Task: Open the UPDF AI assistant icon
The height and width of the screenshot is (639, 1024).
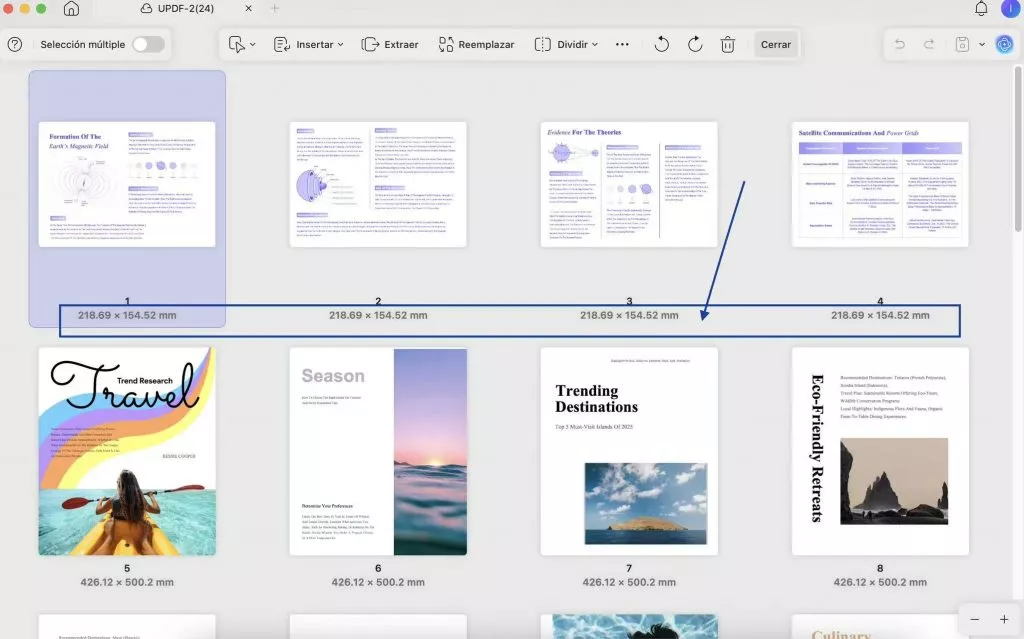Action: [1004, 44]
